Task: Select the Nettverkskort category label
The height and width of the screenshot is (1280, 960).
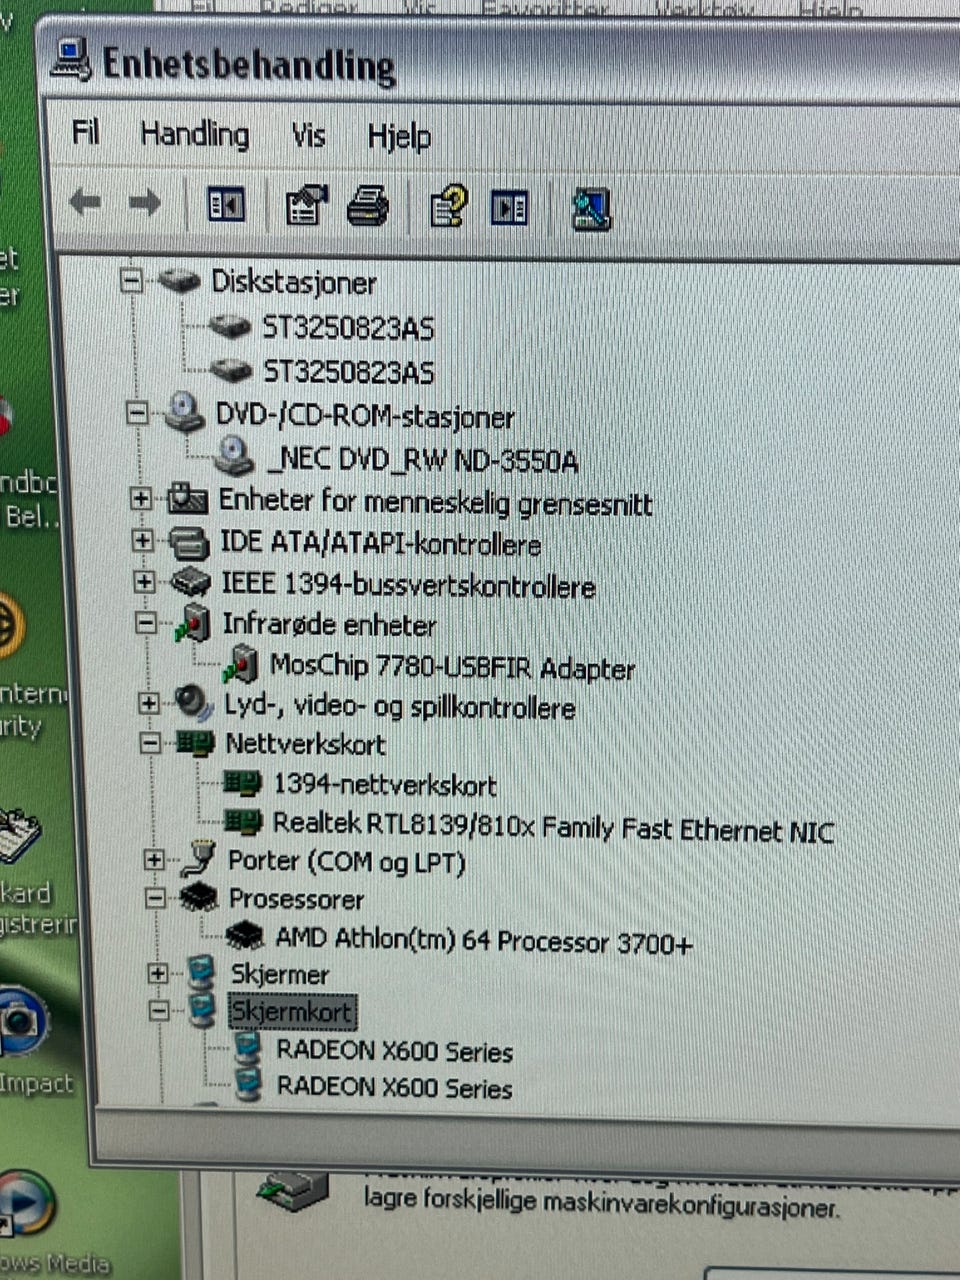Action: (305, 743)
